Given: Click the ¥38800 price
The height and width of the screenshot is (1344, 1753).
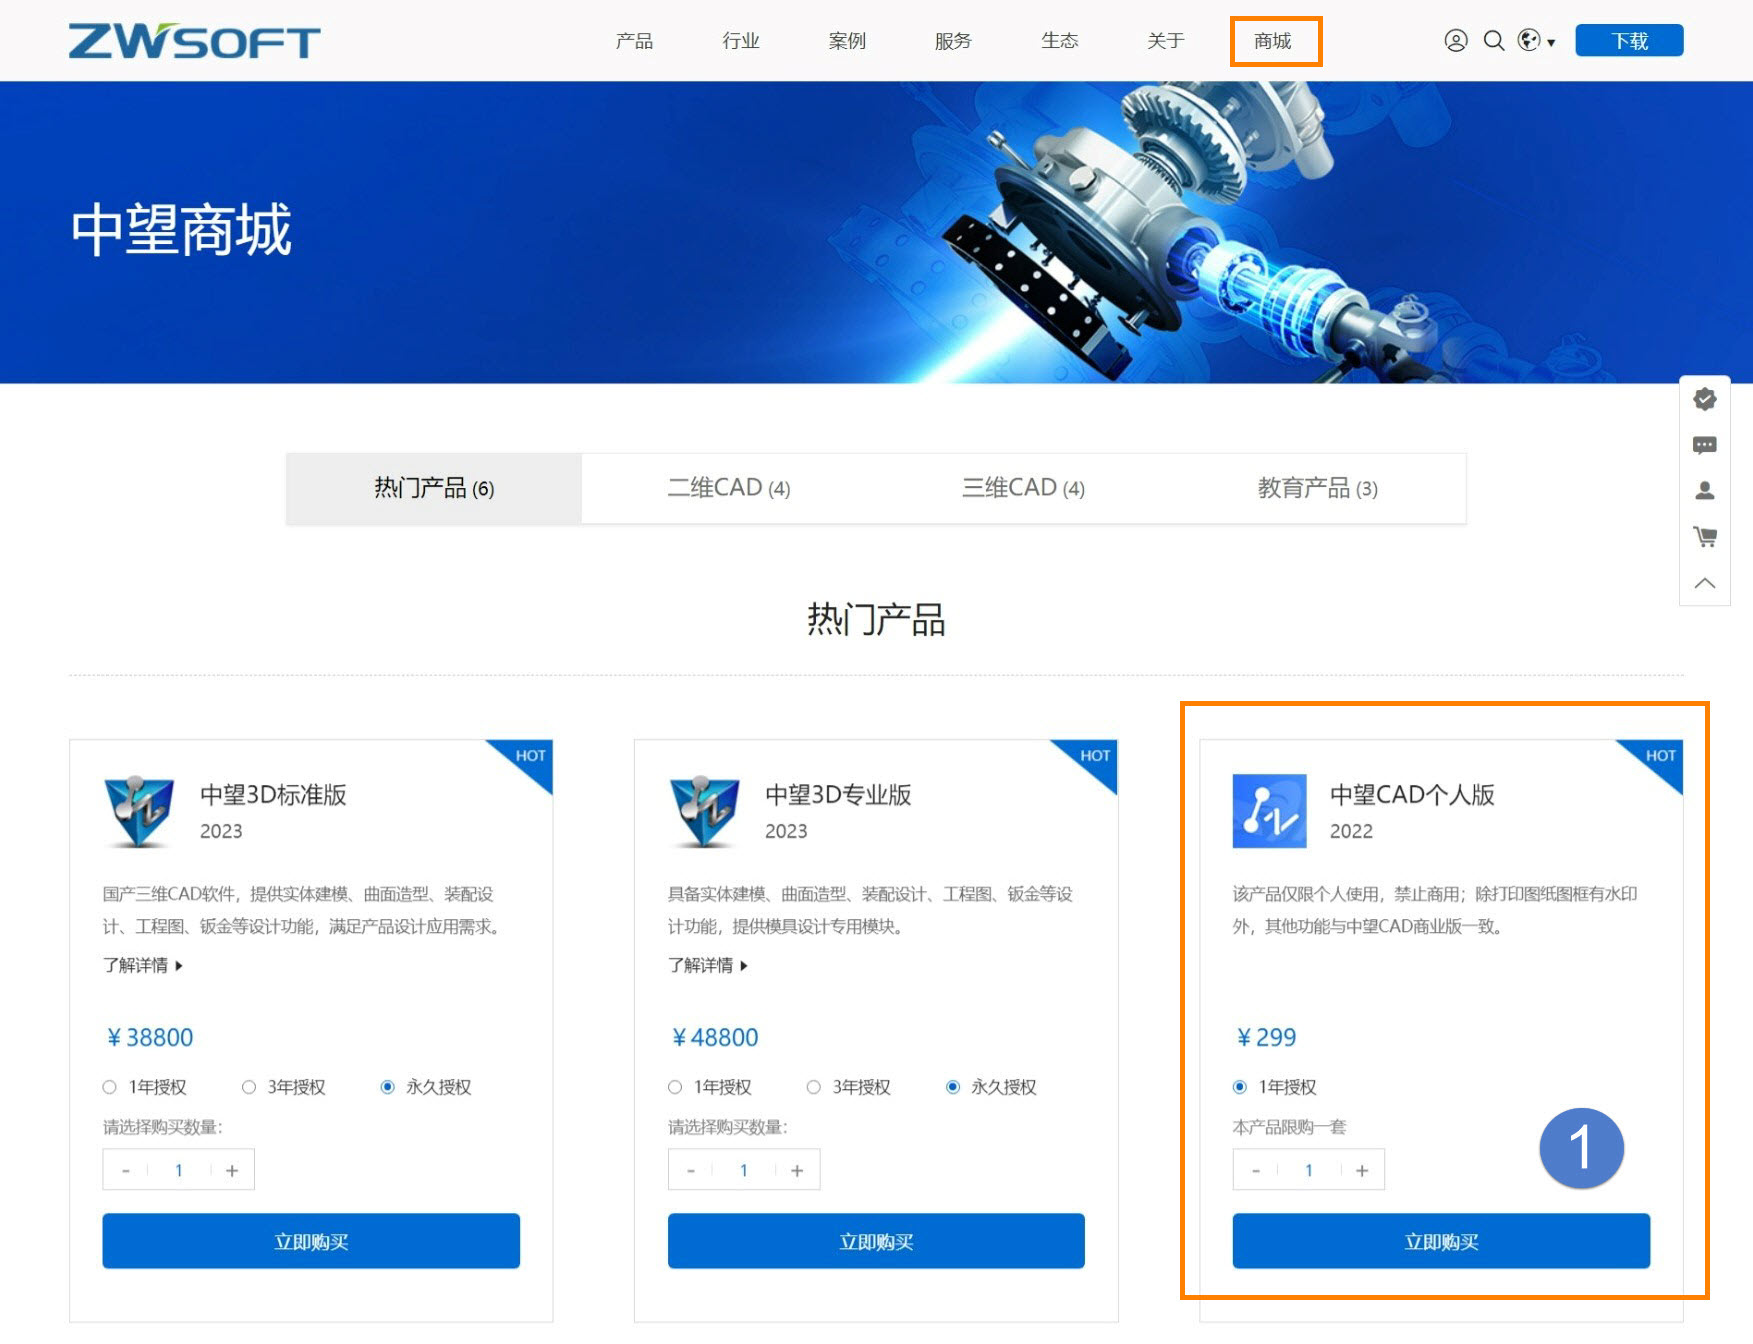Looking at the screenshot, I should [149, 1038].
